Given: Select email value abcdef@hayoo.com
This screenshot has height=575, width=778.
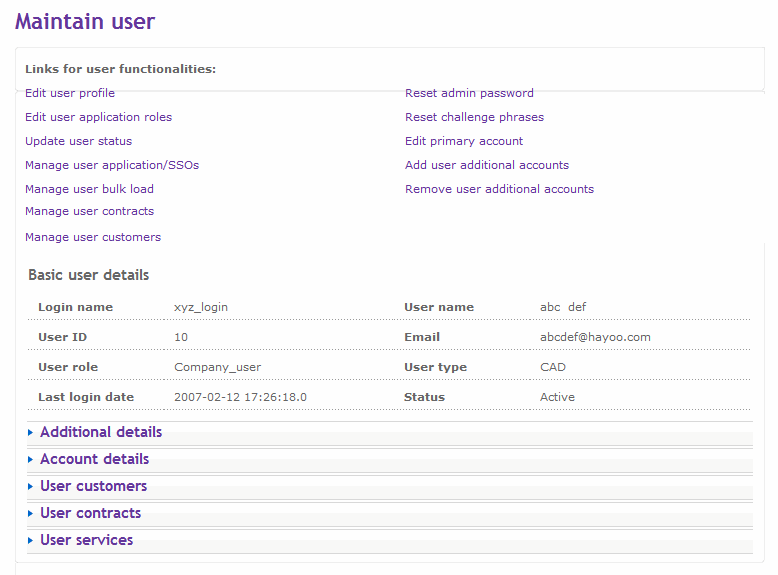Looking at the screenshot, I should coord(595,337).
